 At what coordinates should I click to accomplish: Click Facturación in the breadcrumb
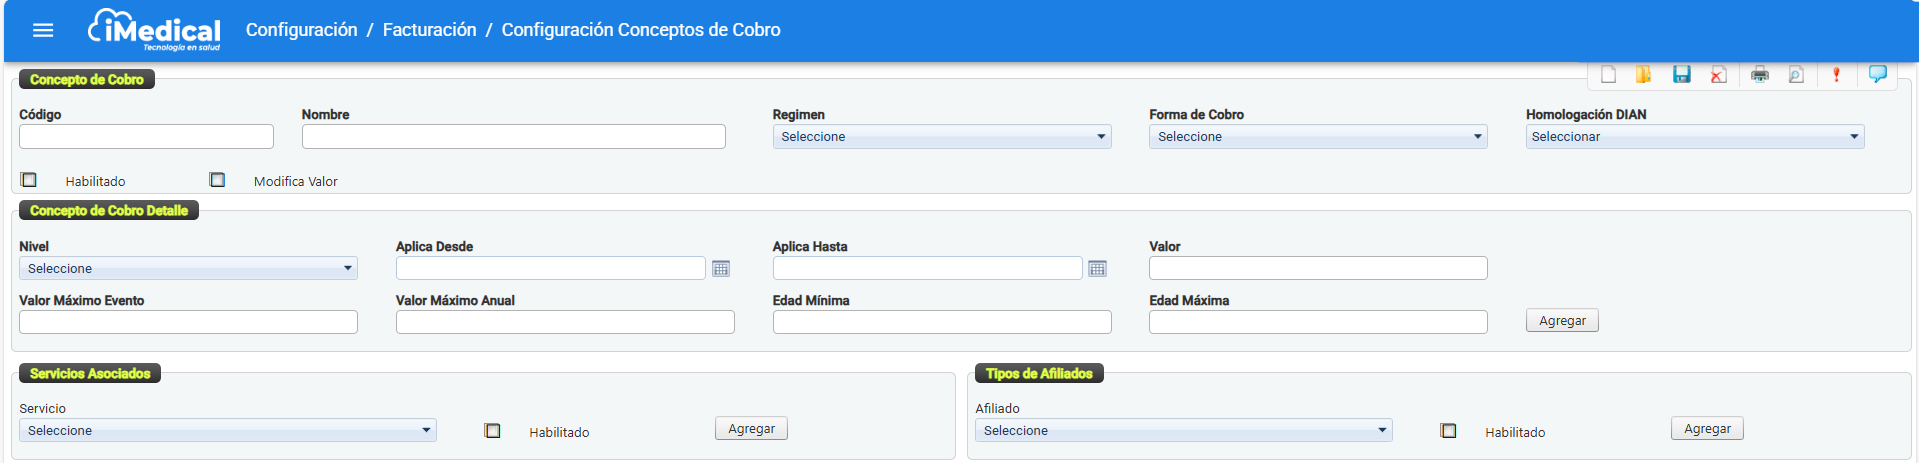coord(429,30)
